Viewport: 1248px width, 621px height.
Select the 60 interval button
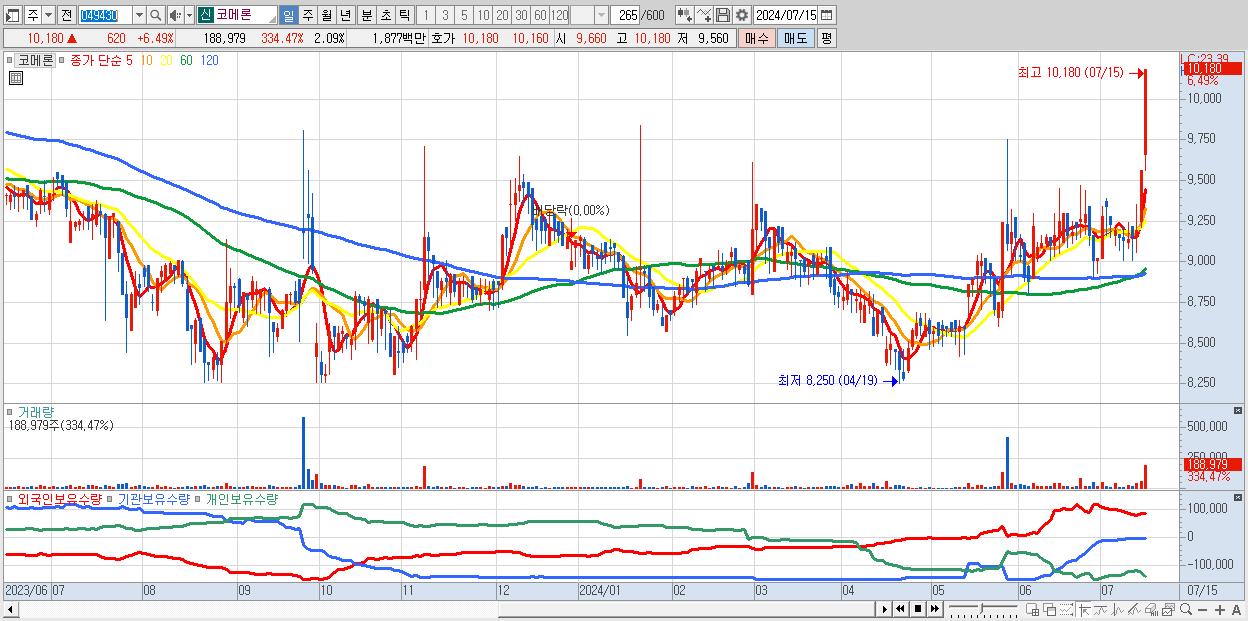tap(540, 15)
